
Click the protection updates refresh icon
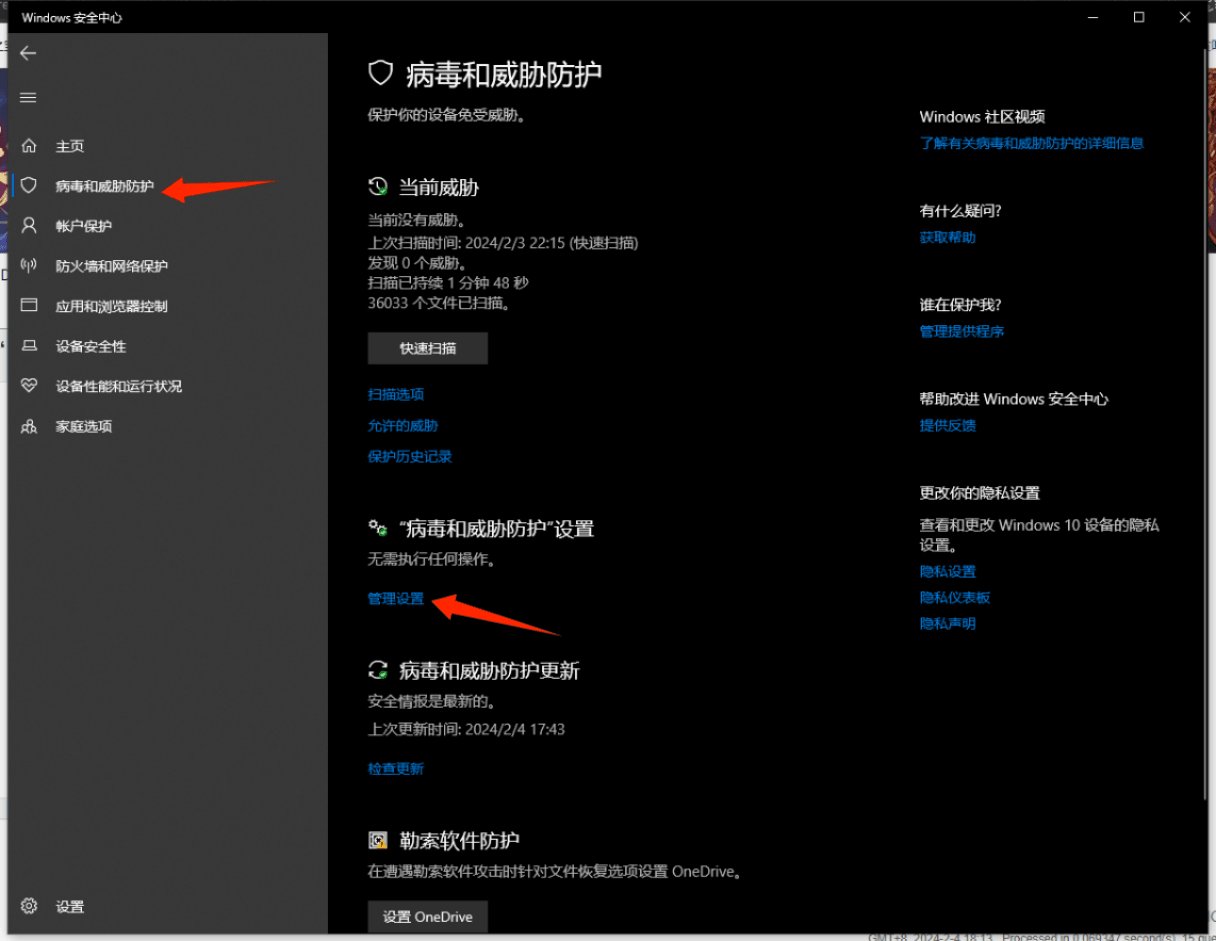[x=378, y=671]
